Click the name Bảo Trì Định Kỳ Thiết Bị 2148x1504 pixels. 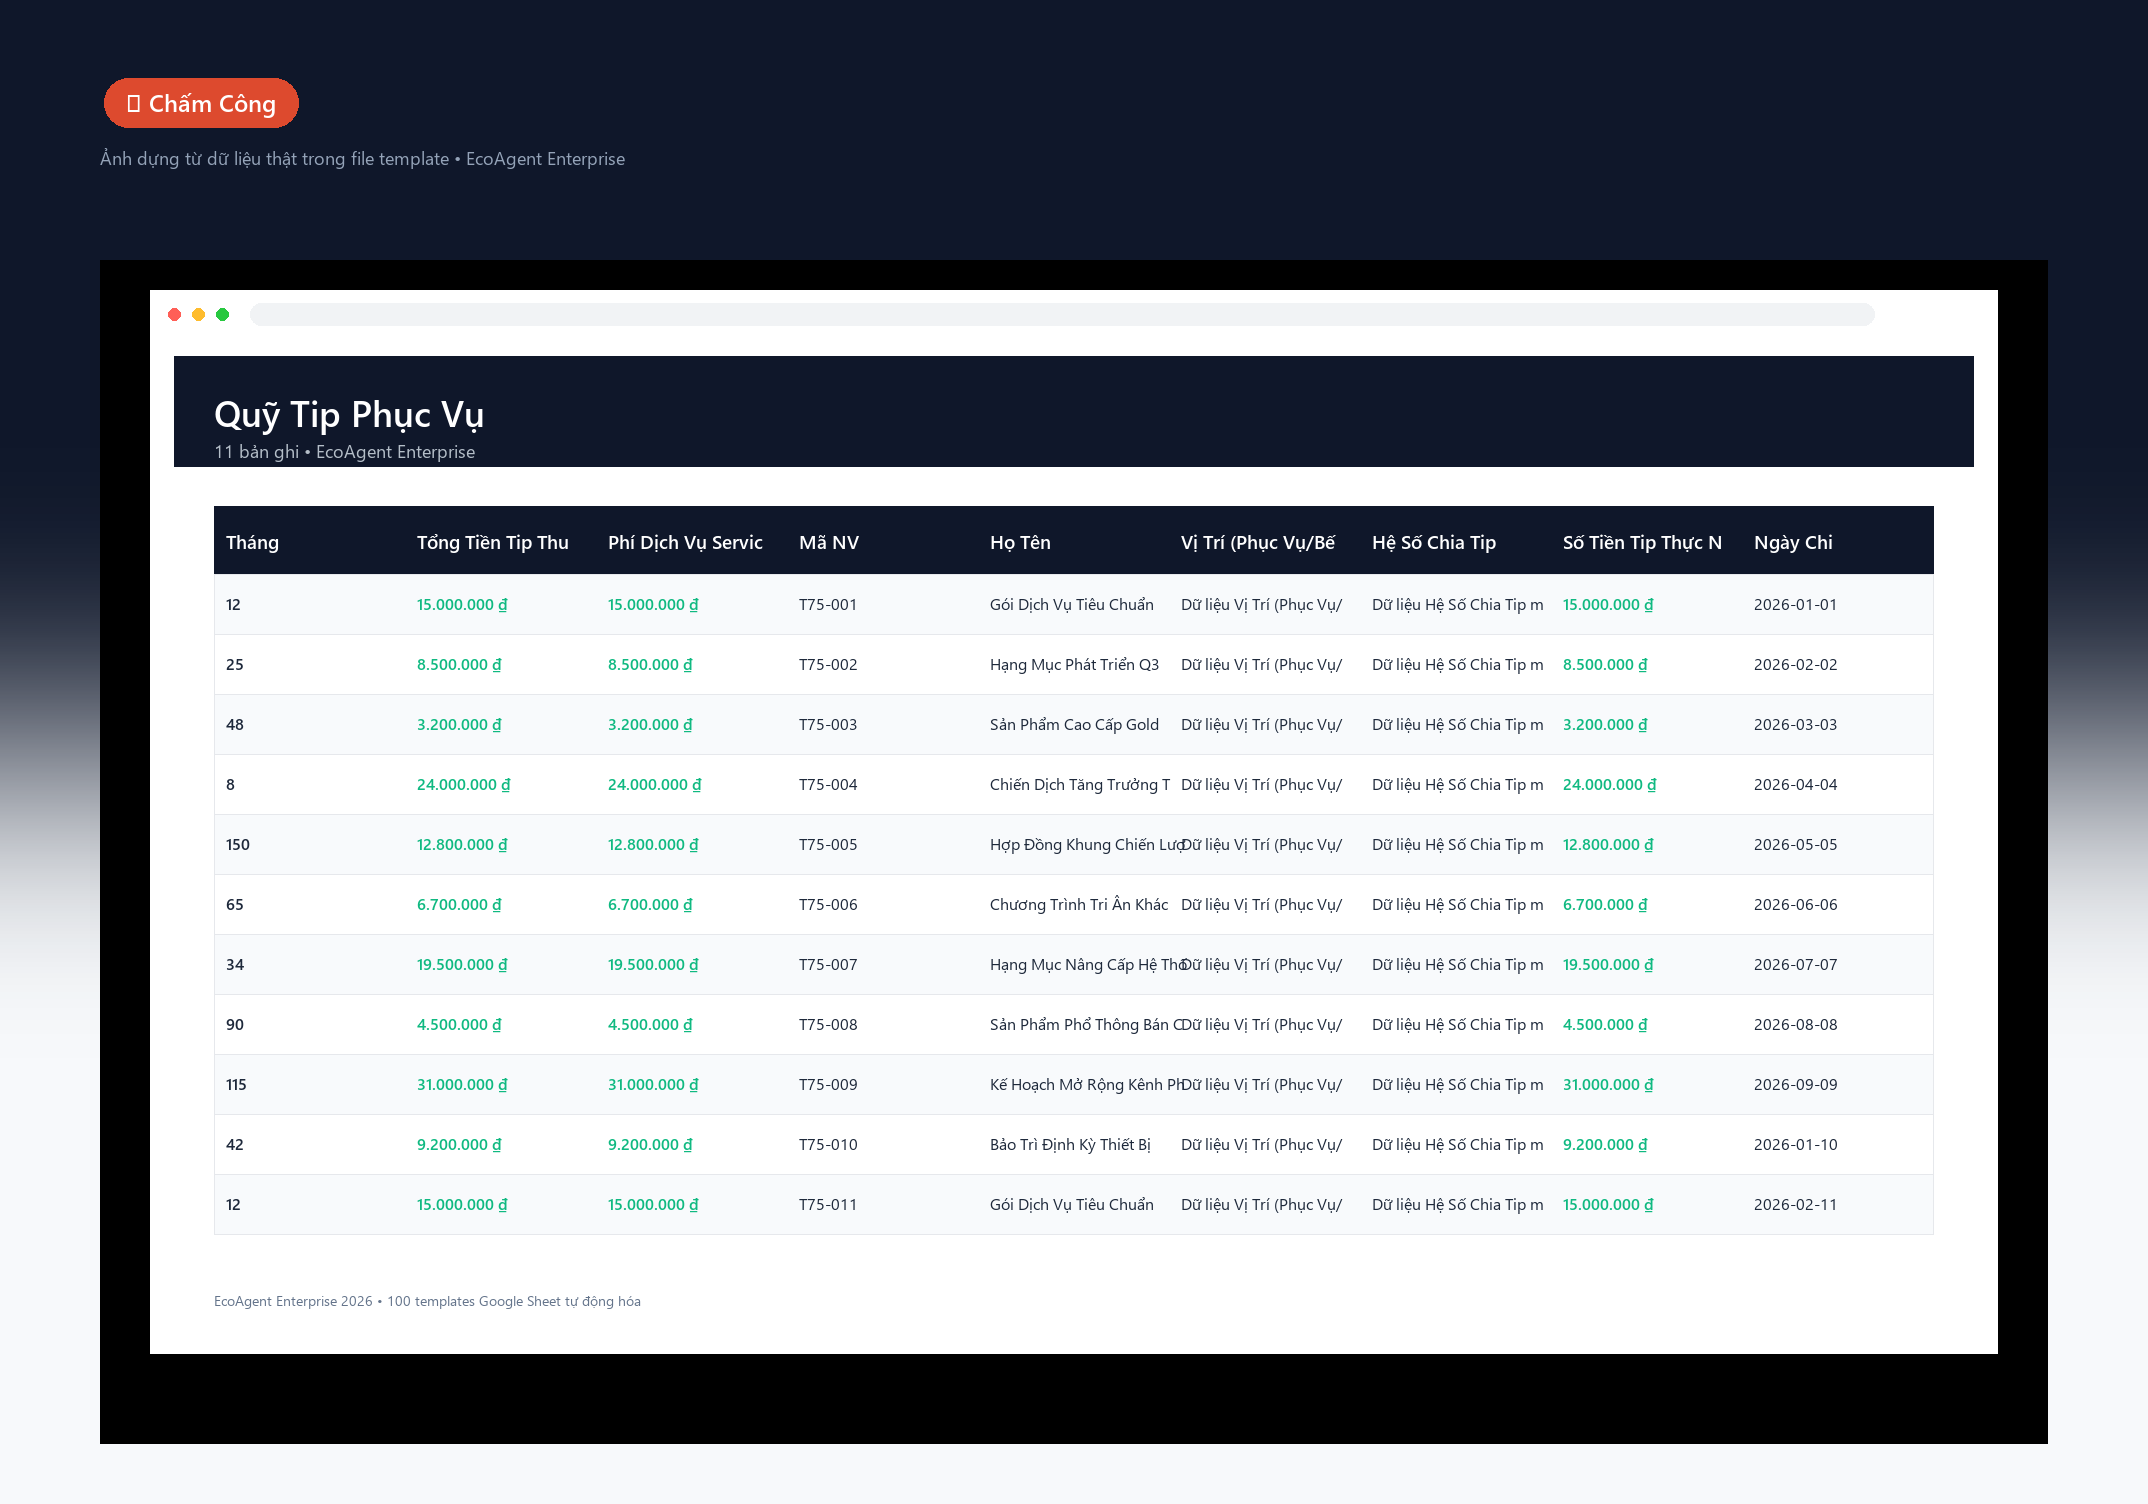(x=1070, y=1144)
